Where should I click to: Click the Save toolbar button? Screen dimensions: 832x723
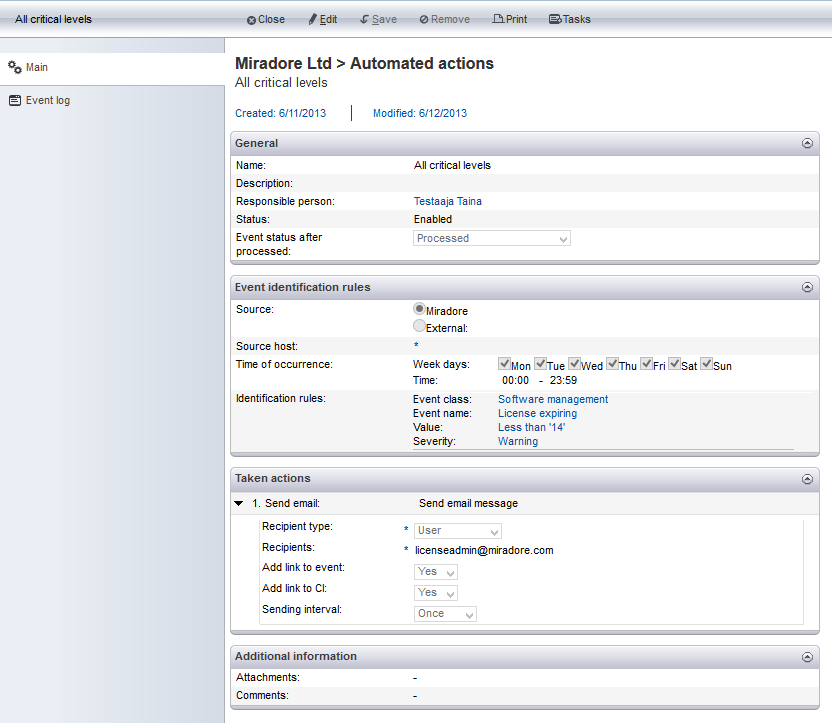pos(378,20)
